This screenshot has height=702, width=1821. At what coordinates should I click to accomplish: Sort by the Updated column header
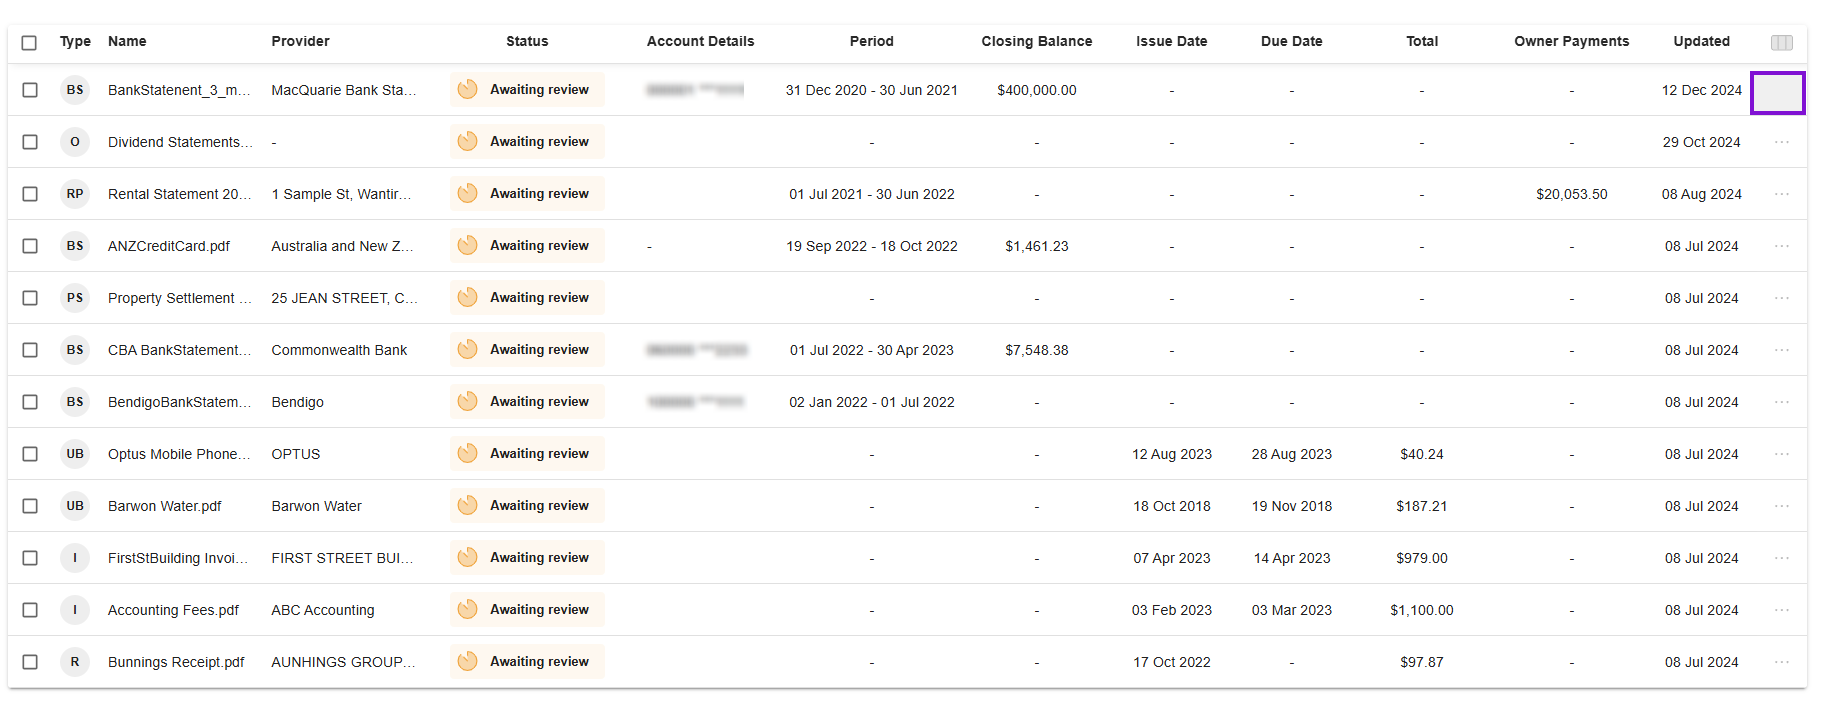(x=1701, y=41)
